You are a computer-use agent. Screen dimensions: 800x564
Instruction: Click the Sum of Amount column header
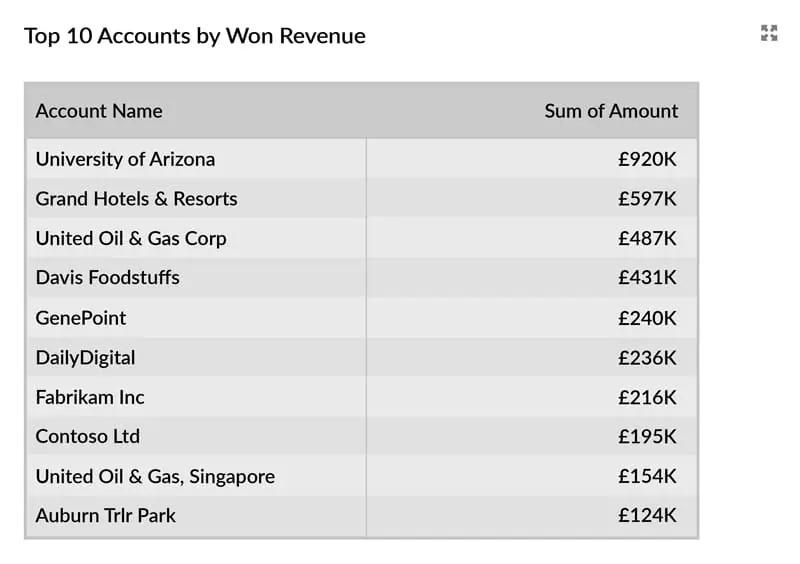point(610,111)
